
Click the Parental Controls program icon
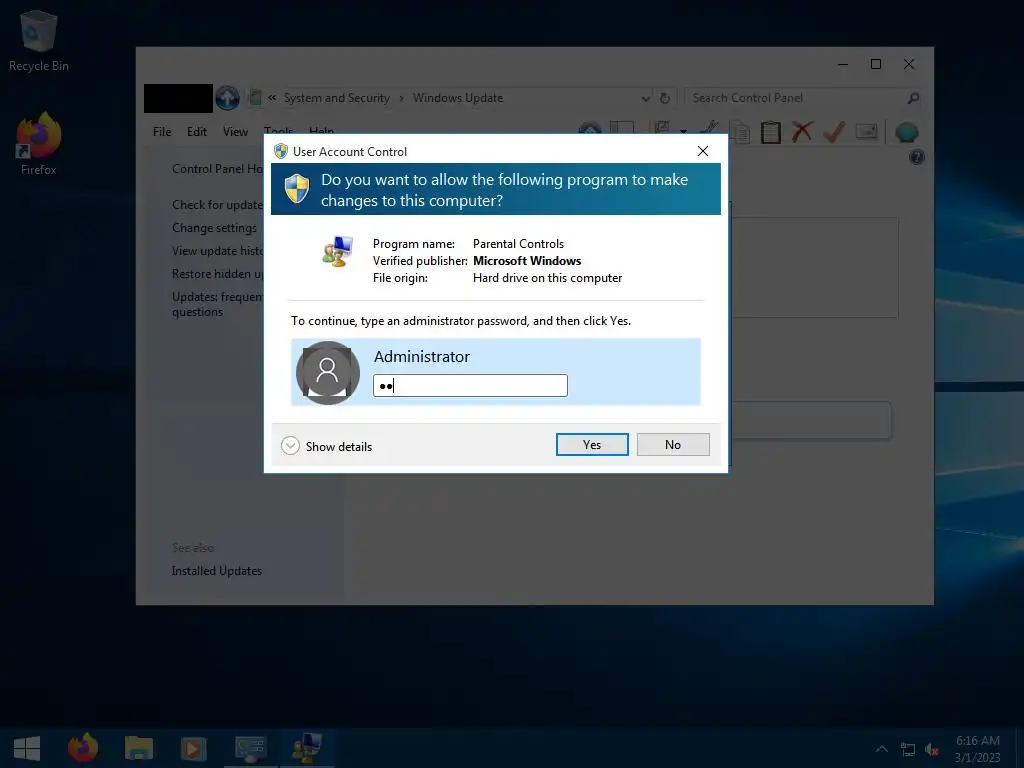pyautogui.click(x=338, y=252)
